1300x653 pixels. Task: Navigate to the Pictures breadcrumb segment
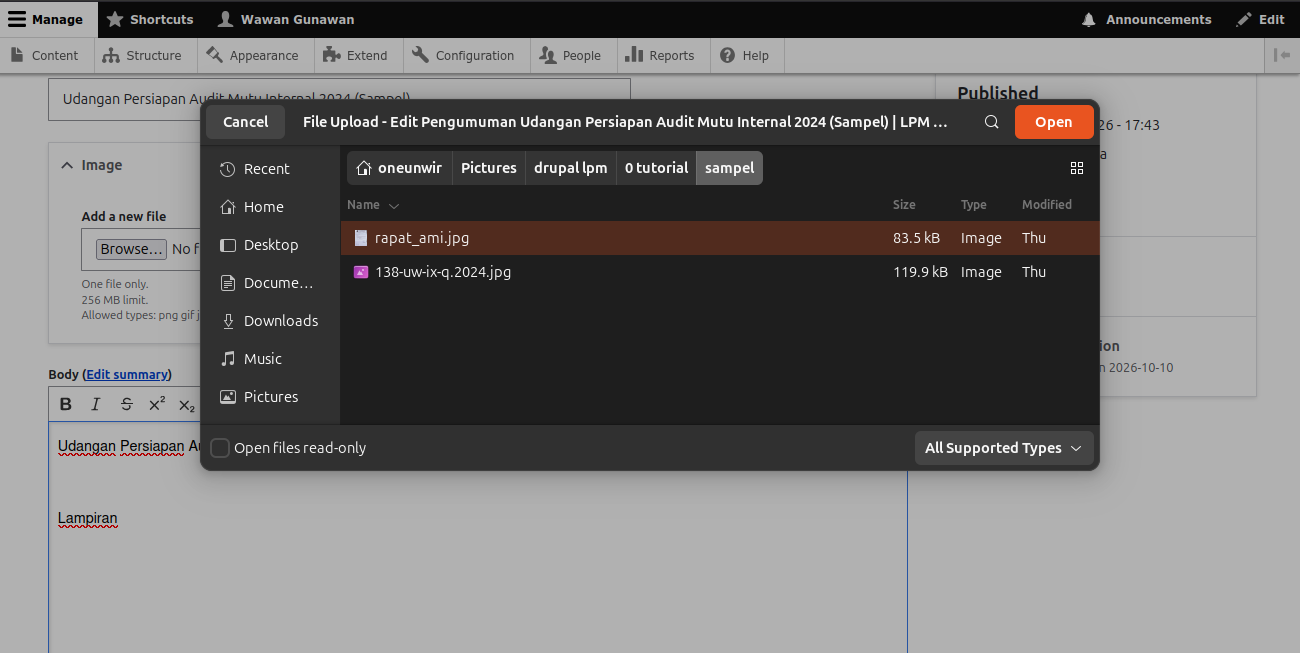489,168
